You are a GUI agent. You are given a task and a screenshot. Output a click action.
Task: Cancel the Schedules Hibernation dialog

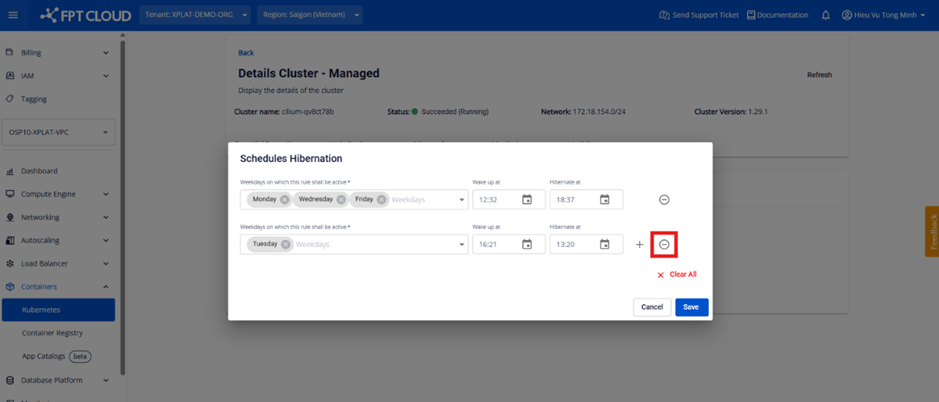pos(652,307)
